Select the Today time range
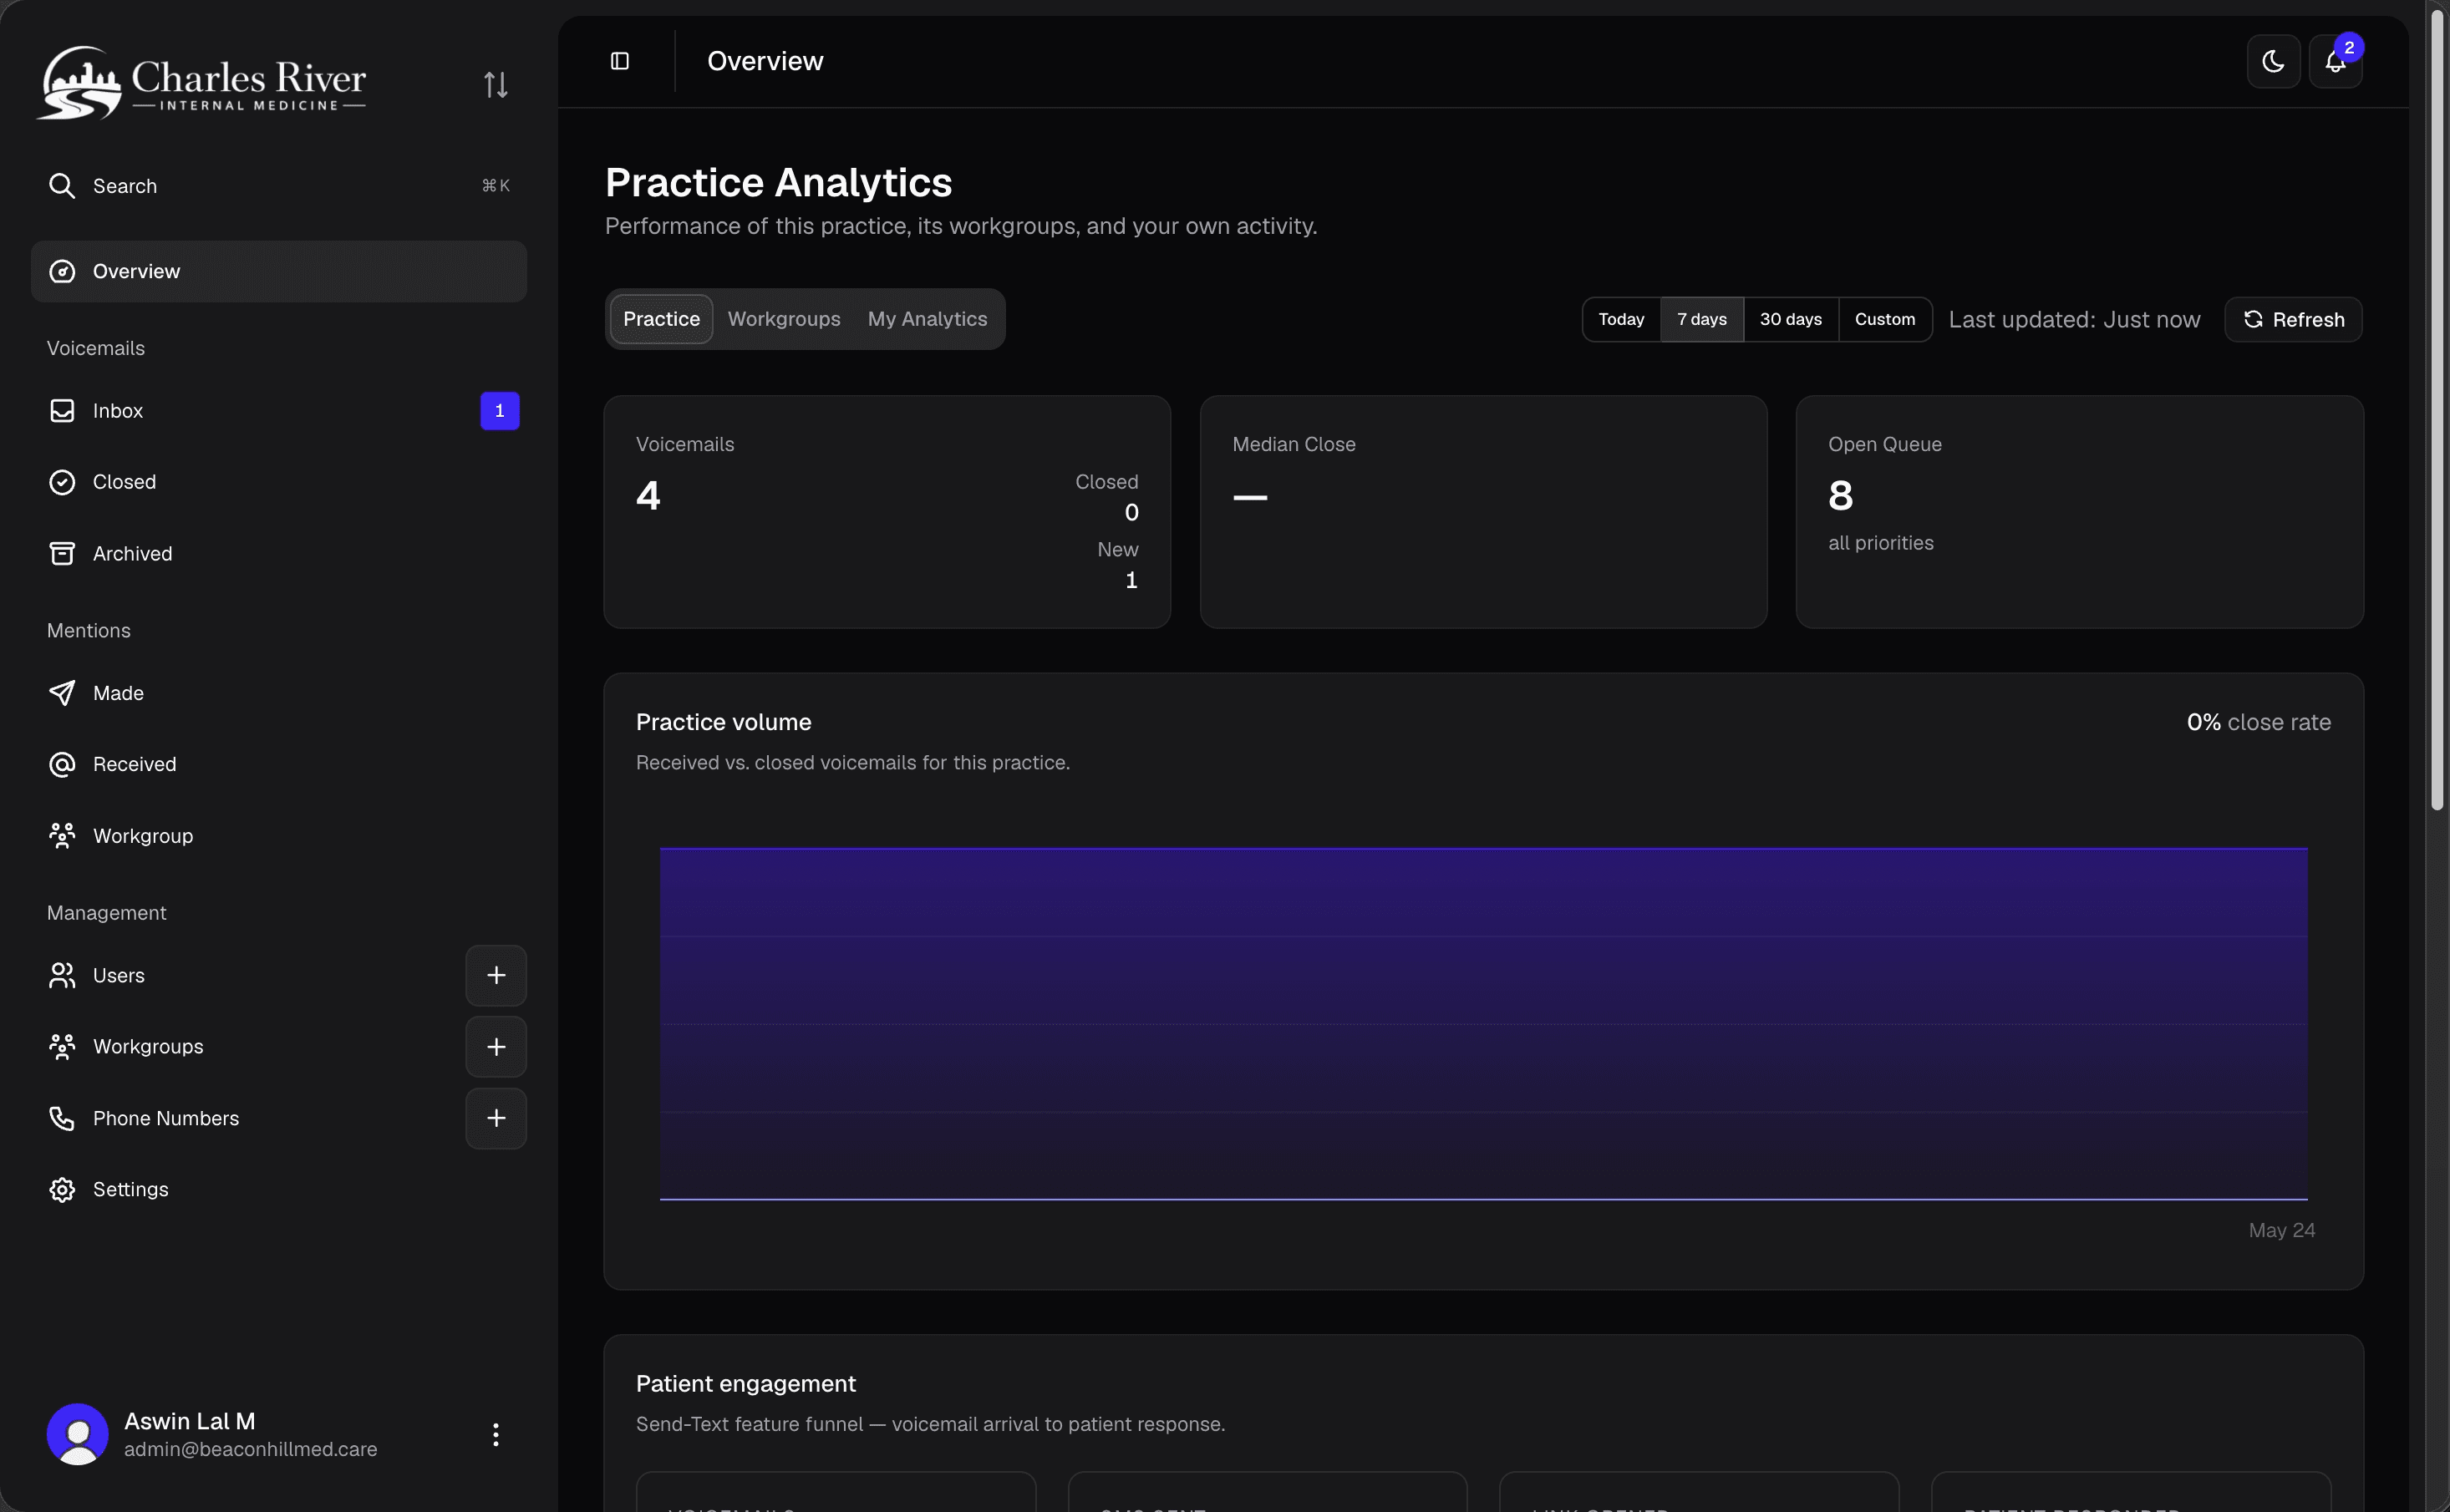This screenshot has height=1512, width=2450. point(1621,319)
